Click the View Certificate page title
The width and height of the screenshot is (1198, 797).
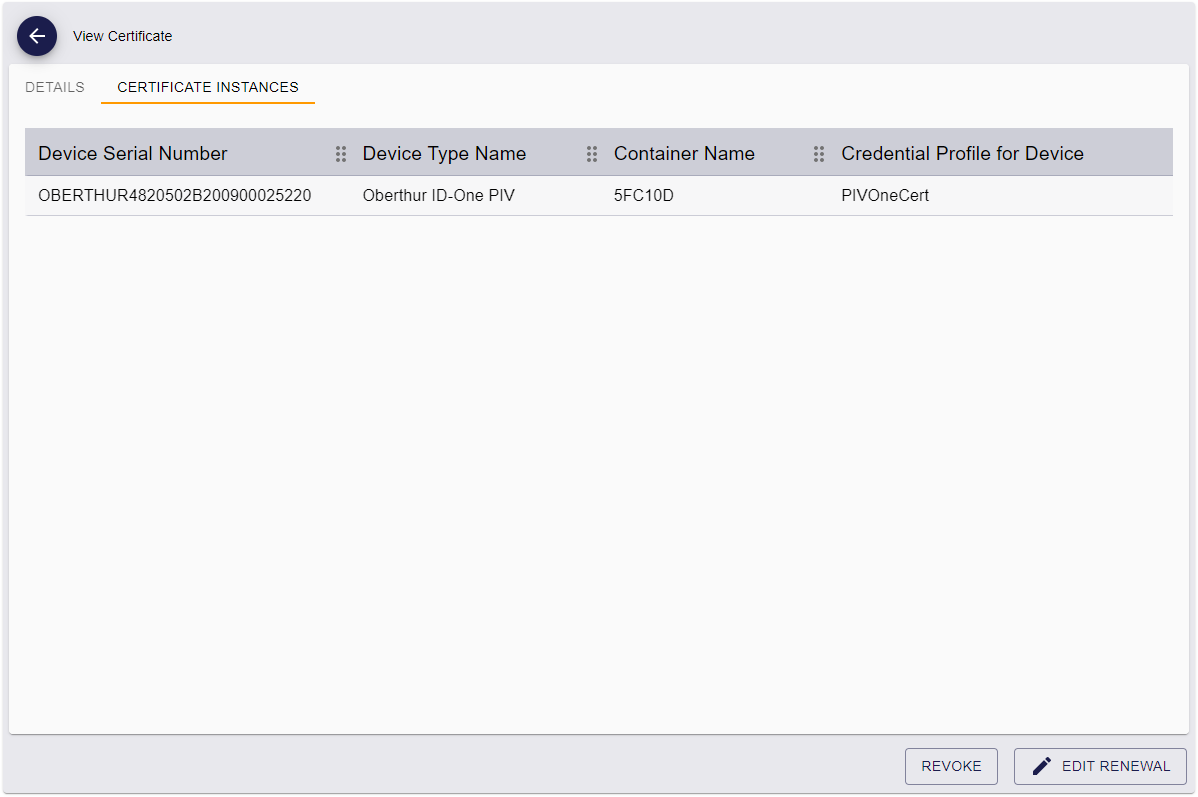[x=122, y=36]
